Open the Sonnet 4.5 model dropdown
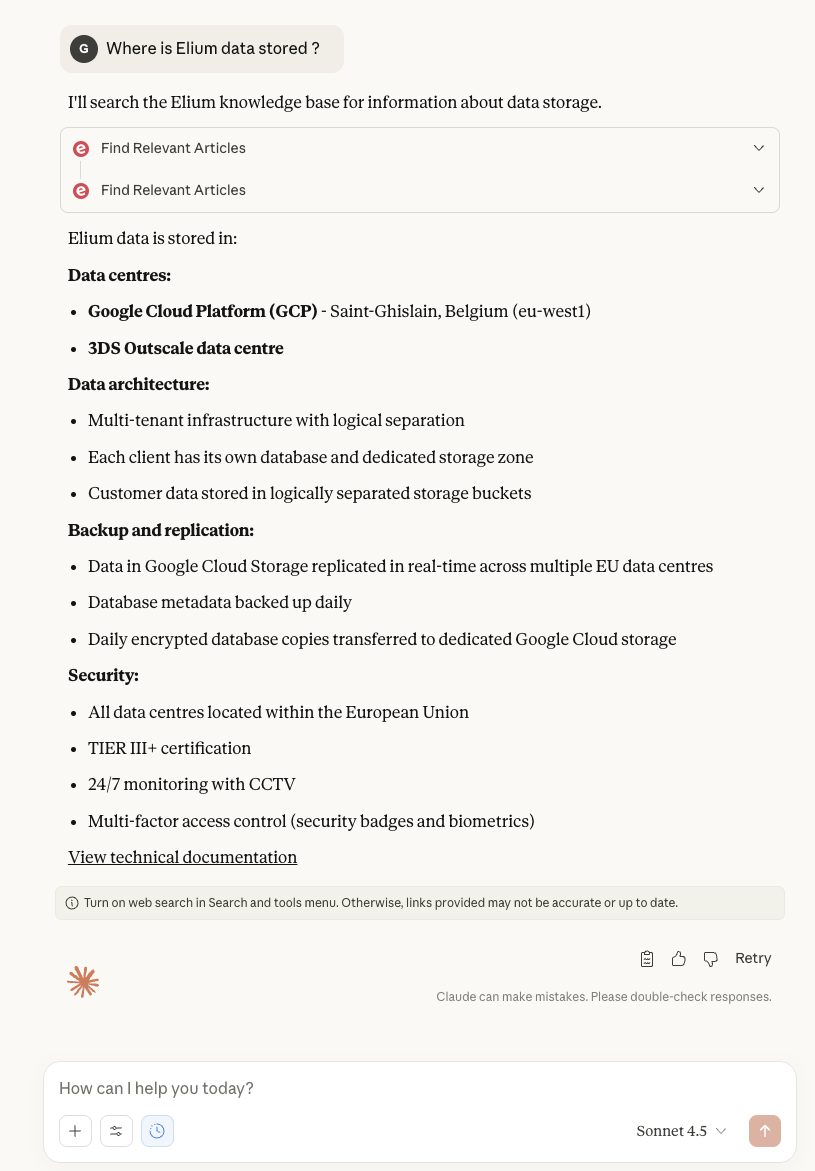Viewport: 815px width, 1171px height. coord(681,1131)
